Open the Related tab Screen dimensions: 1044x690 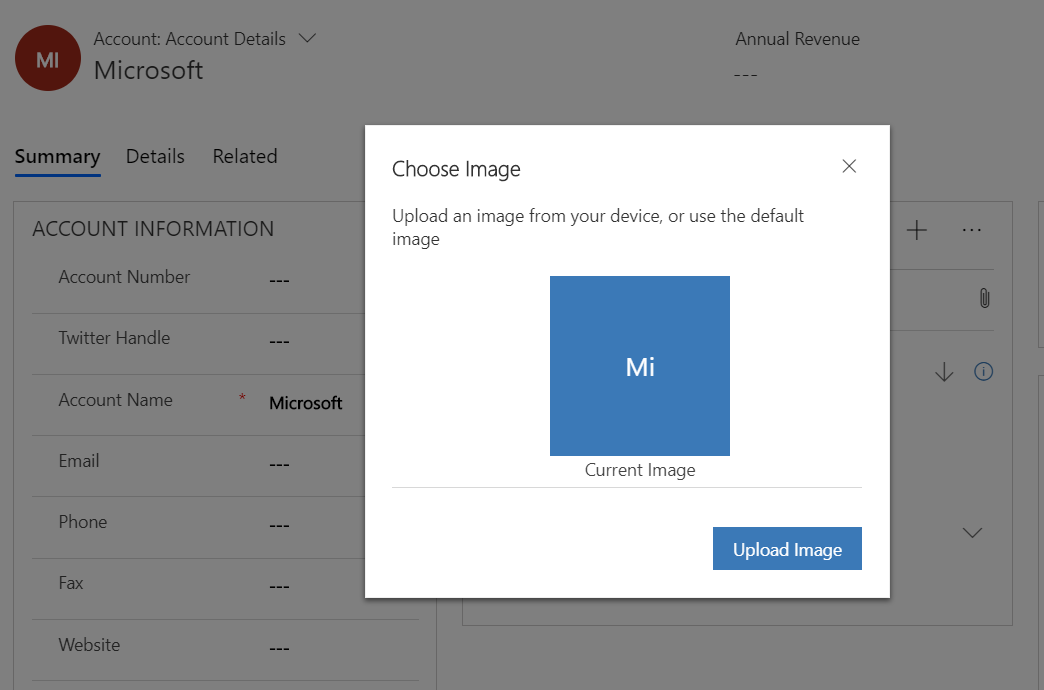245,157
